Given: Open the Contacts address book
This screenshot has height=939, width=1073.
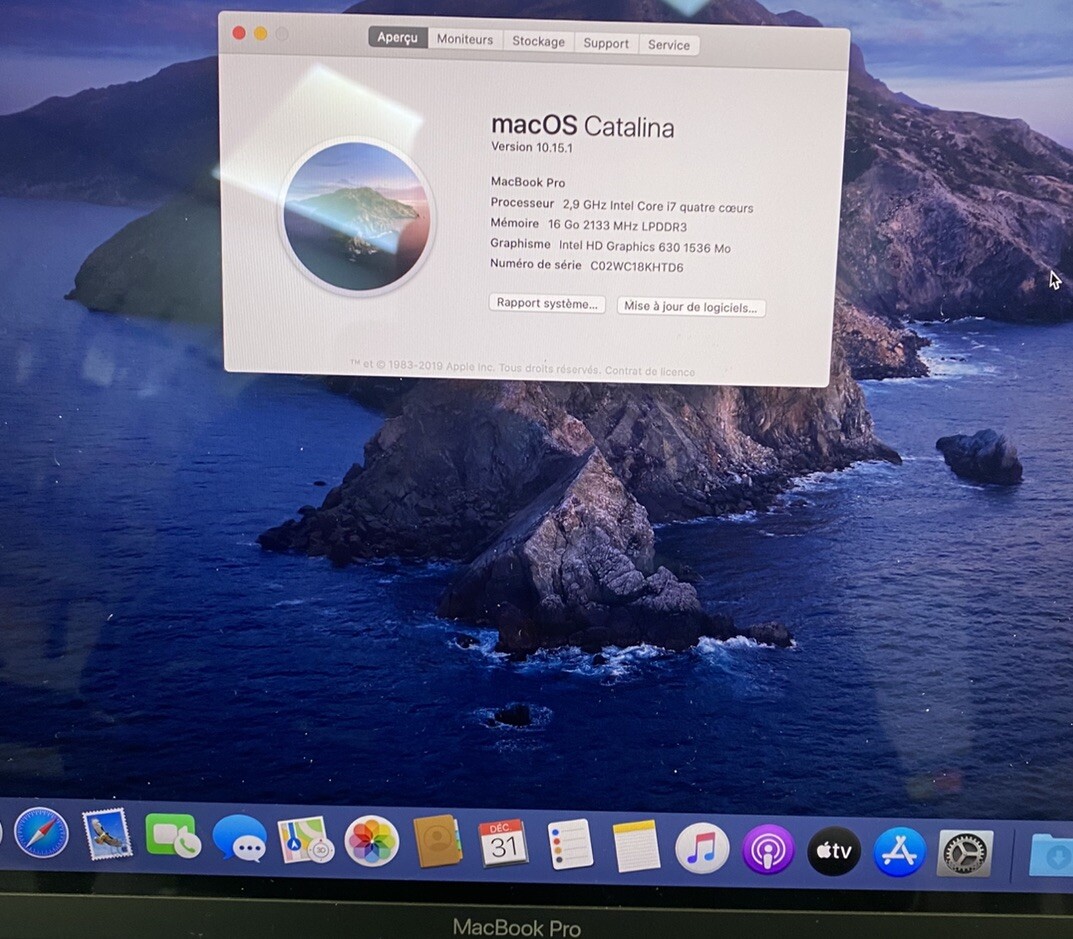Looking at the screenshot, I should click(x=437, y=841).
